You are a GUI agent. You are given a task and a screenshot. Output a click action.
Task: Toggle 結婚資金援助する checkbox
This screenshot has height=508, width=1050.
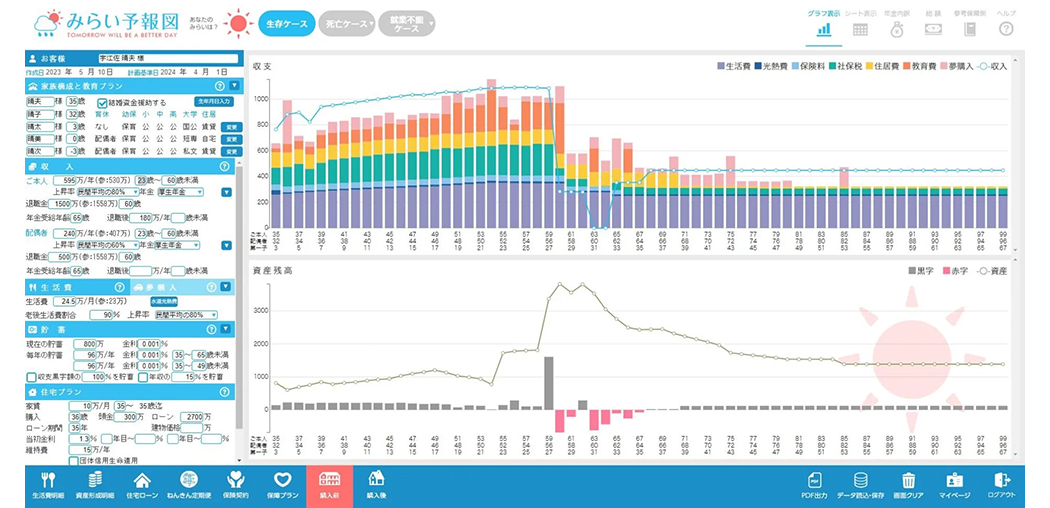click(102, 102)
